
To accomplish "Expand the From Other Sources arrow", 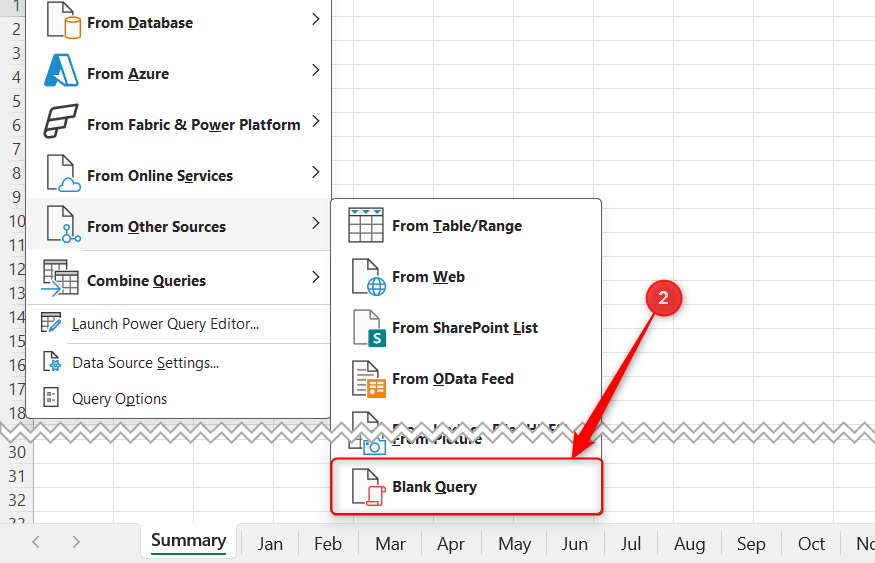I will click(x=316, y=223).
